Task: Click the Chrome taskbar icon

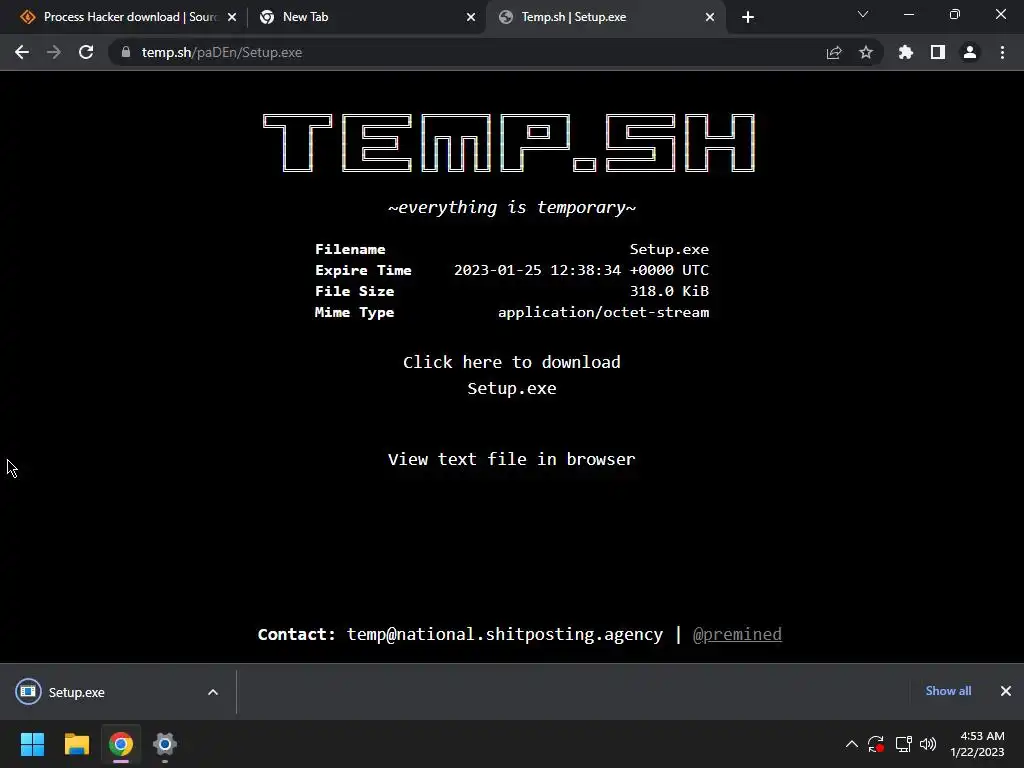Action: pos(121,744)
